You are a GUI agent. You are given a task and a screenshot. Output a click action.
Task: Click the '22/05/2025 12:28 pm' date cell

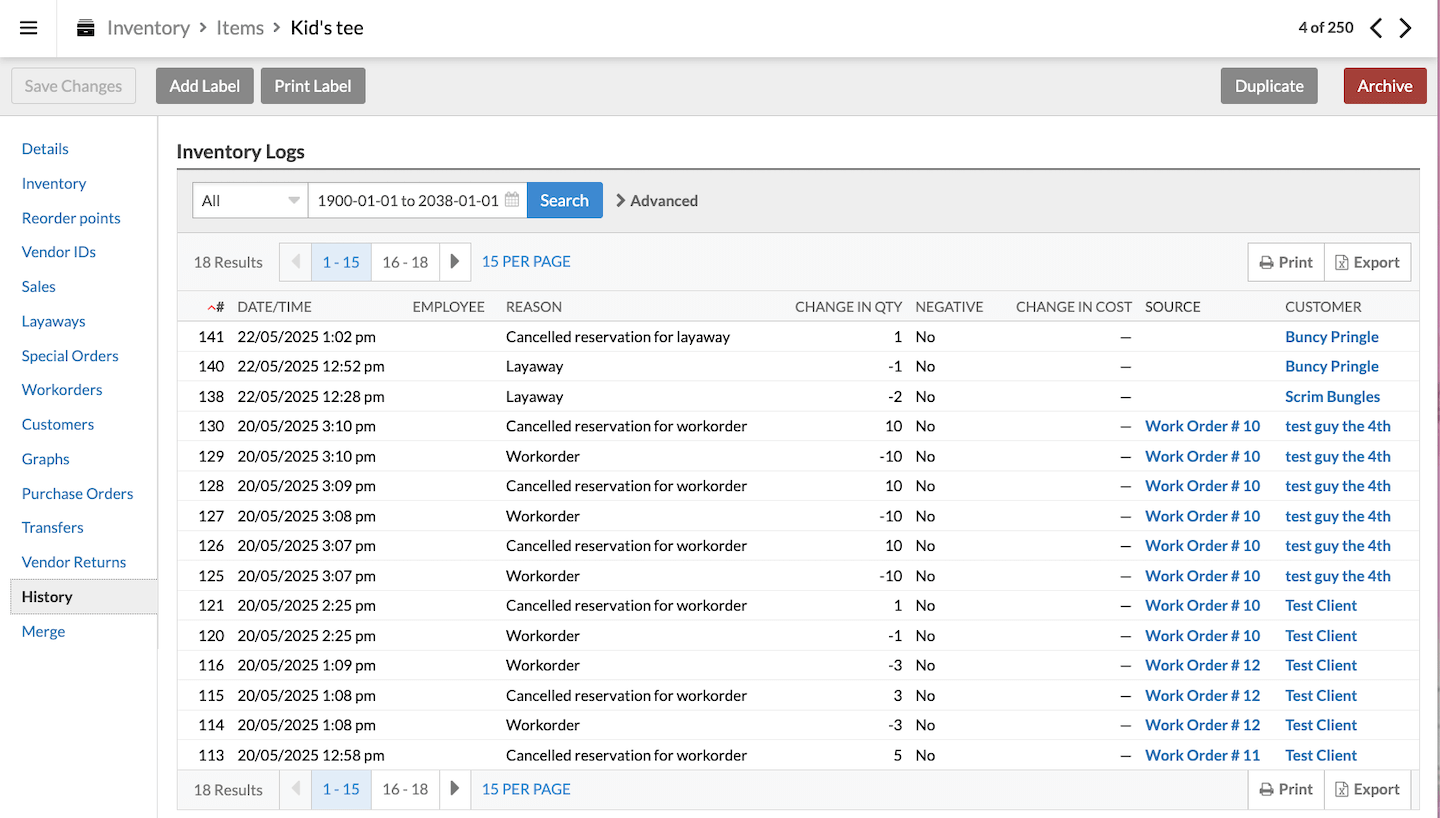coord(311,397)
